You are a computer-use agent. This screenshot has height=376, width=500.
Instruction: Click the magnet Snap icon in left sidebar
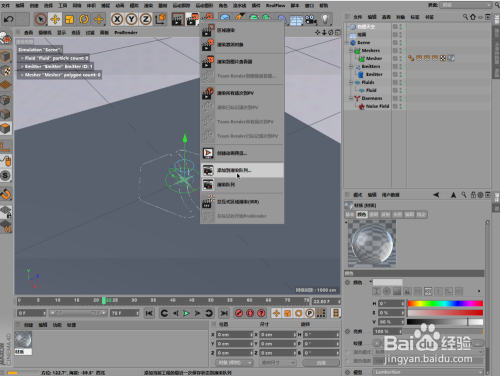click(x=6, y=194)
